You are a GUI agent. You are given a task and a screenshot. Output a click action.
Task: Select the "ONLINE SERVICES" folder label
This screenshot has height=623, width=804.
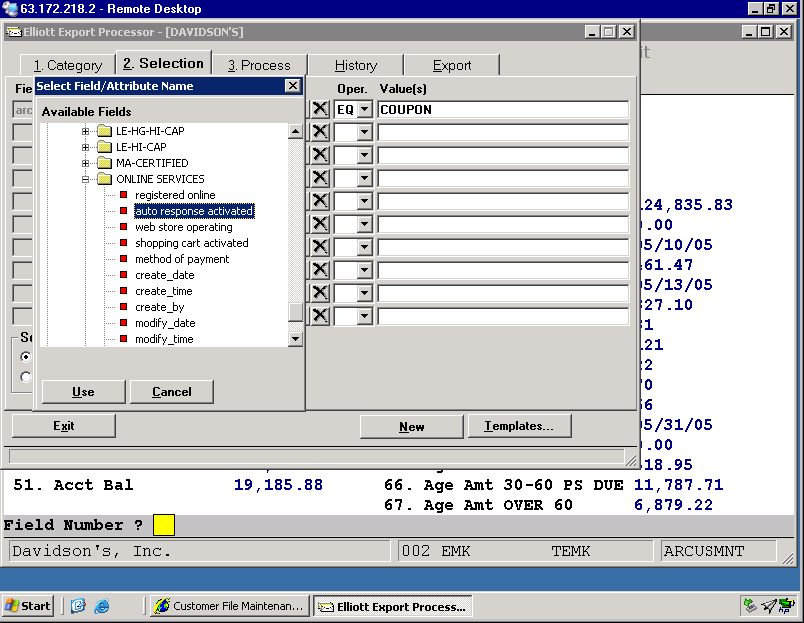[x=160, y=179]
